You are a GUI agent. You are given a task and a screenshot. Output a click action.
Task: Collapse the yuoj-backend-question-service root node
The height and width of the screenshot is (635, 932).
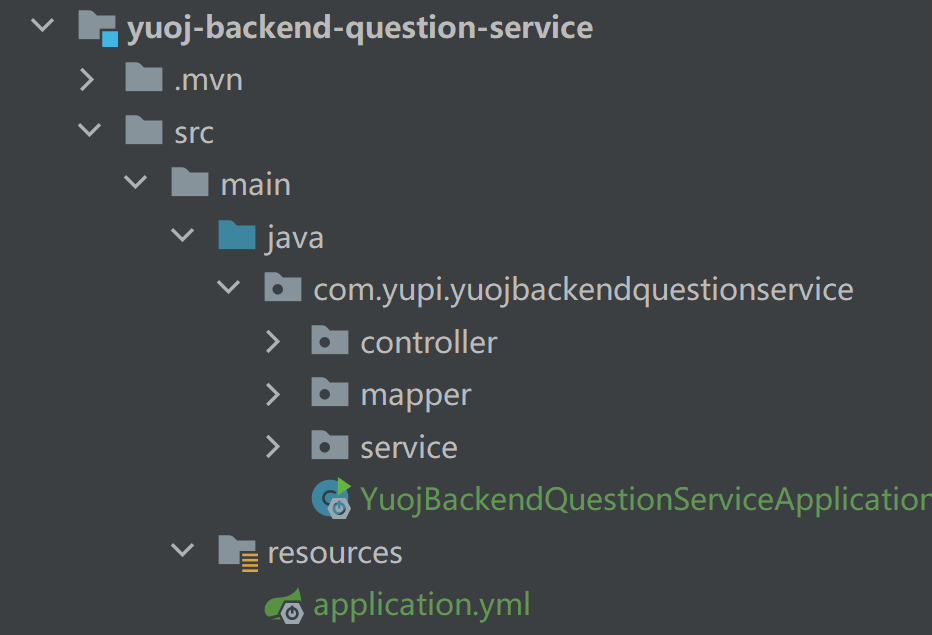coord(42,27)
